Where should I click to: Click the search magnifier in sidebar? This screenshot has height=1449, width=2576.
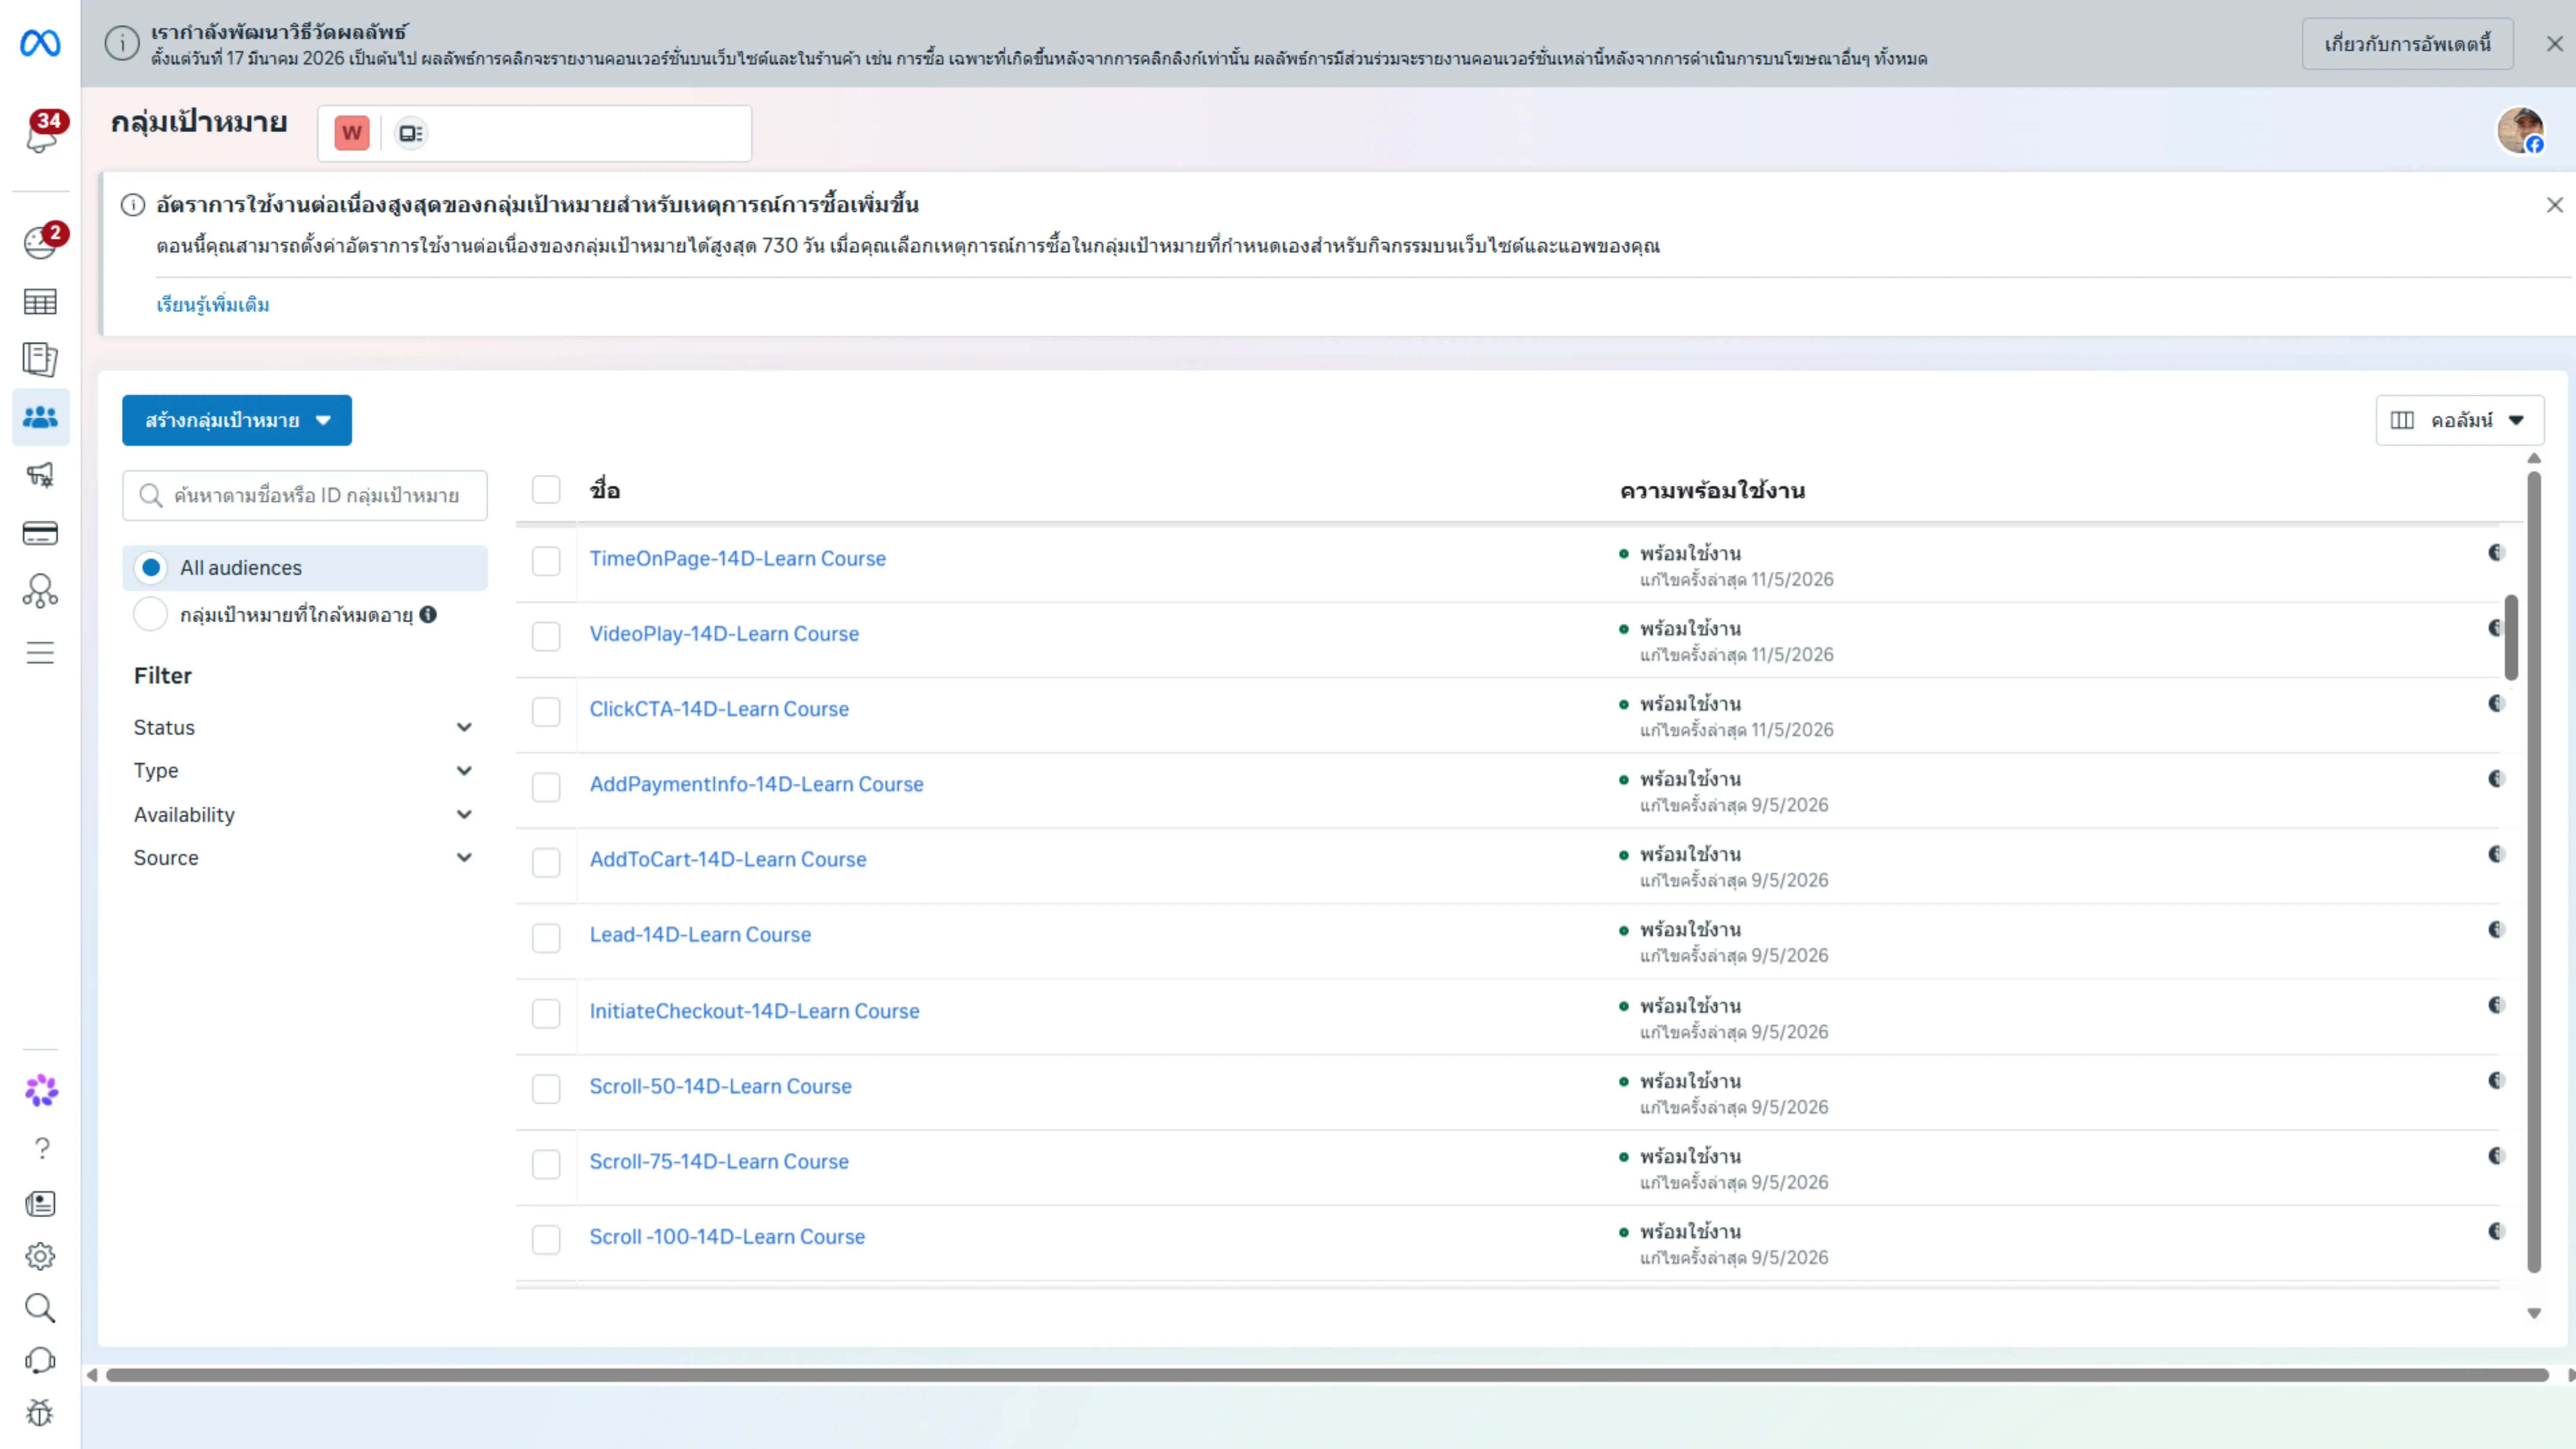coord(40,1308)
